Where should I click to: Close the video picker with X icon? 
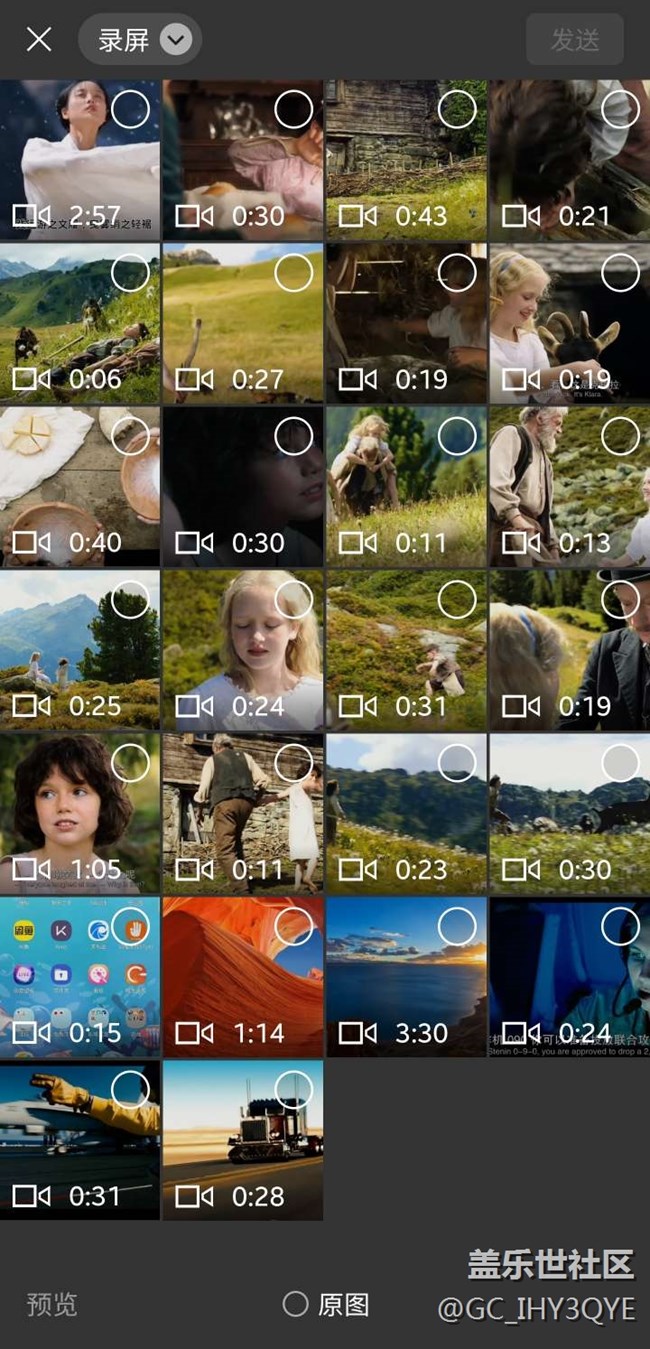tap(39, 39)
